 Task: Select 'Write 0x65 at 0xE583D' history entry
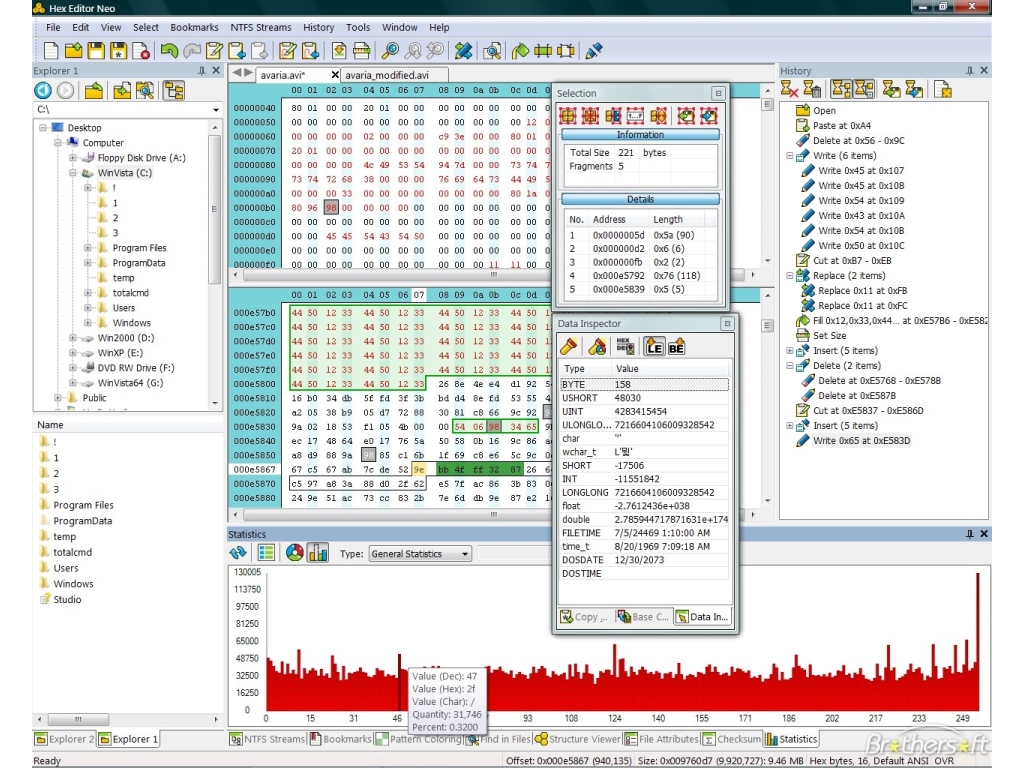pyautogui.click(x=861, y=441)
